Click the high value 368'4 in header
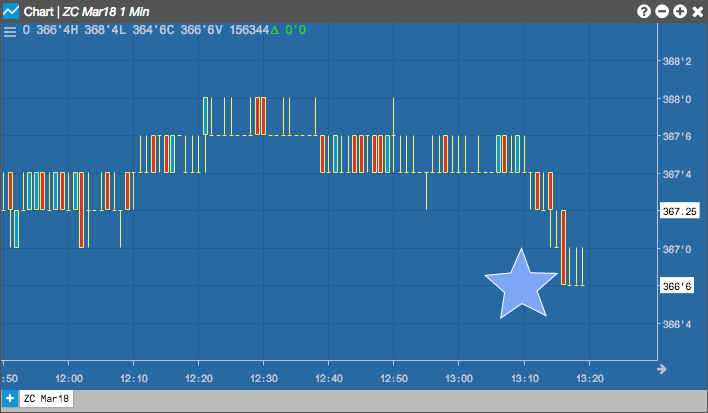 [x=100, y=30]
